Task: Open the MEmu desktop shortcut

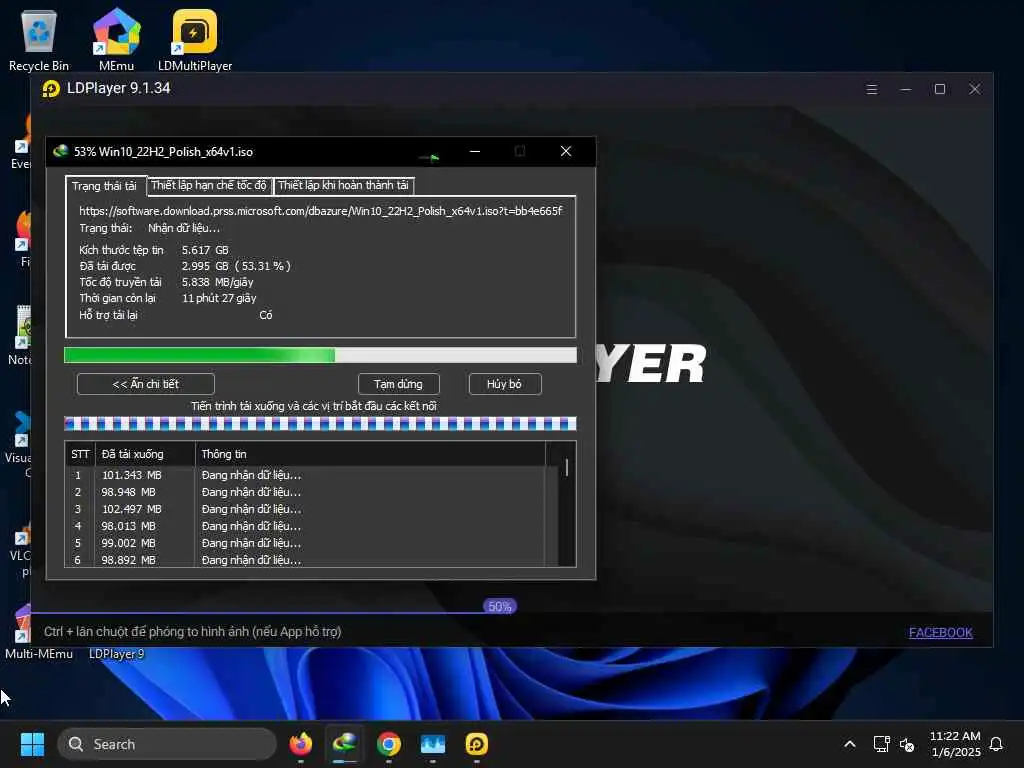Action: (116, 39)
